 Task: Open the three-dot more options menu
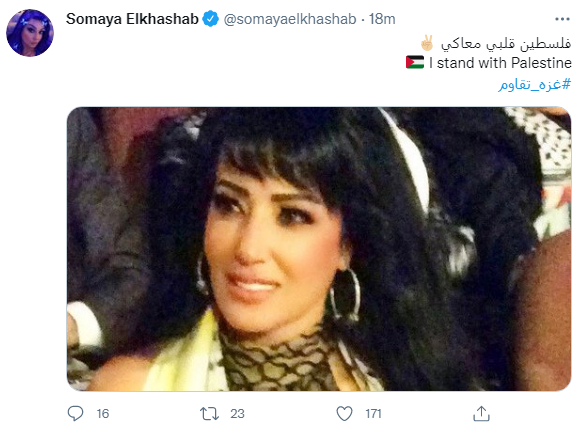point(562,19)
